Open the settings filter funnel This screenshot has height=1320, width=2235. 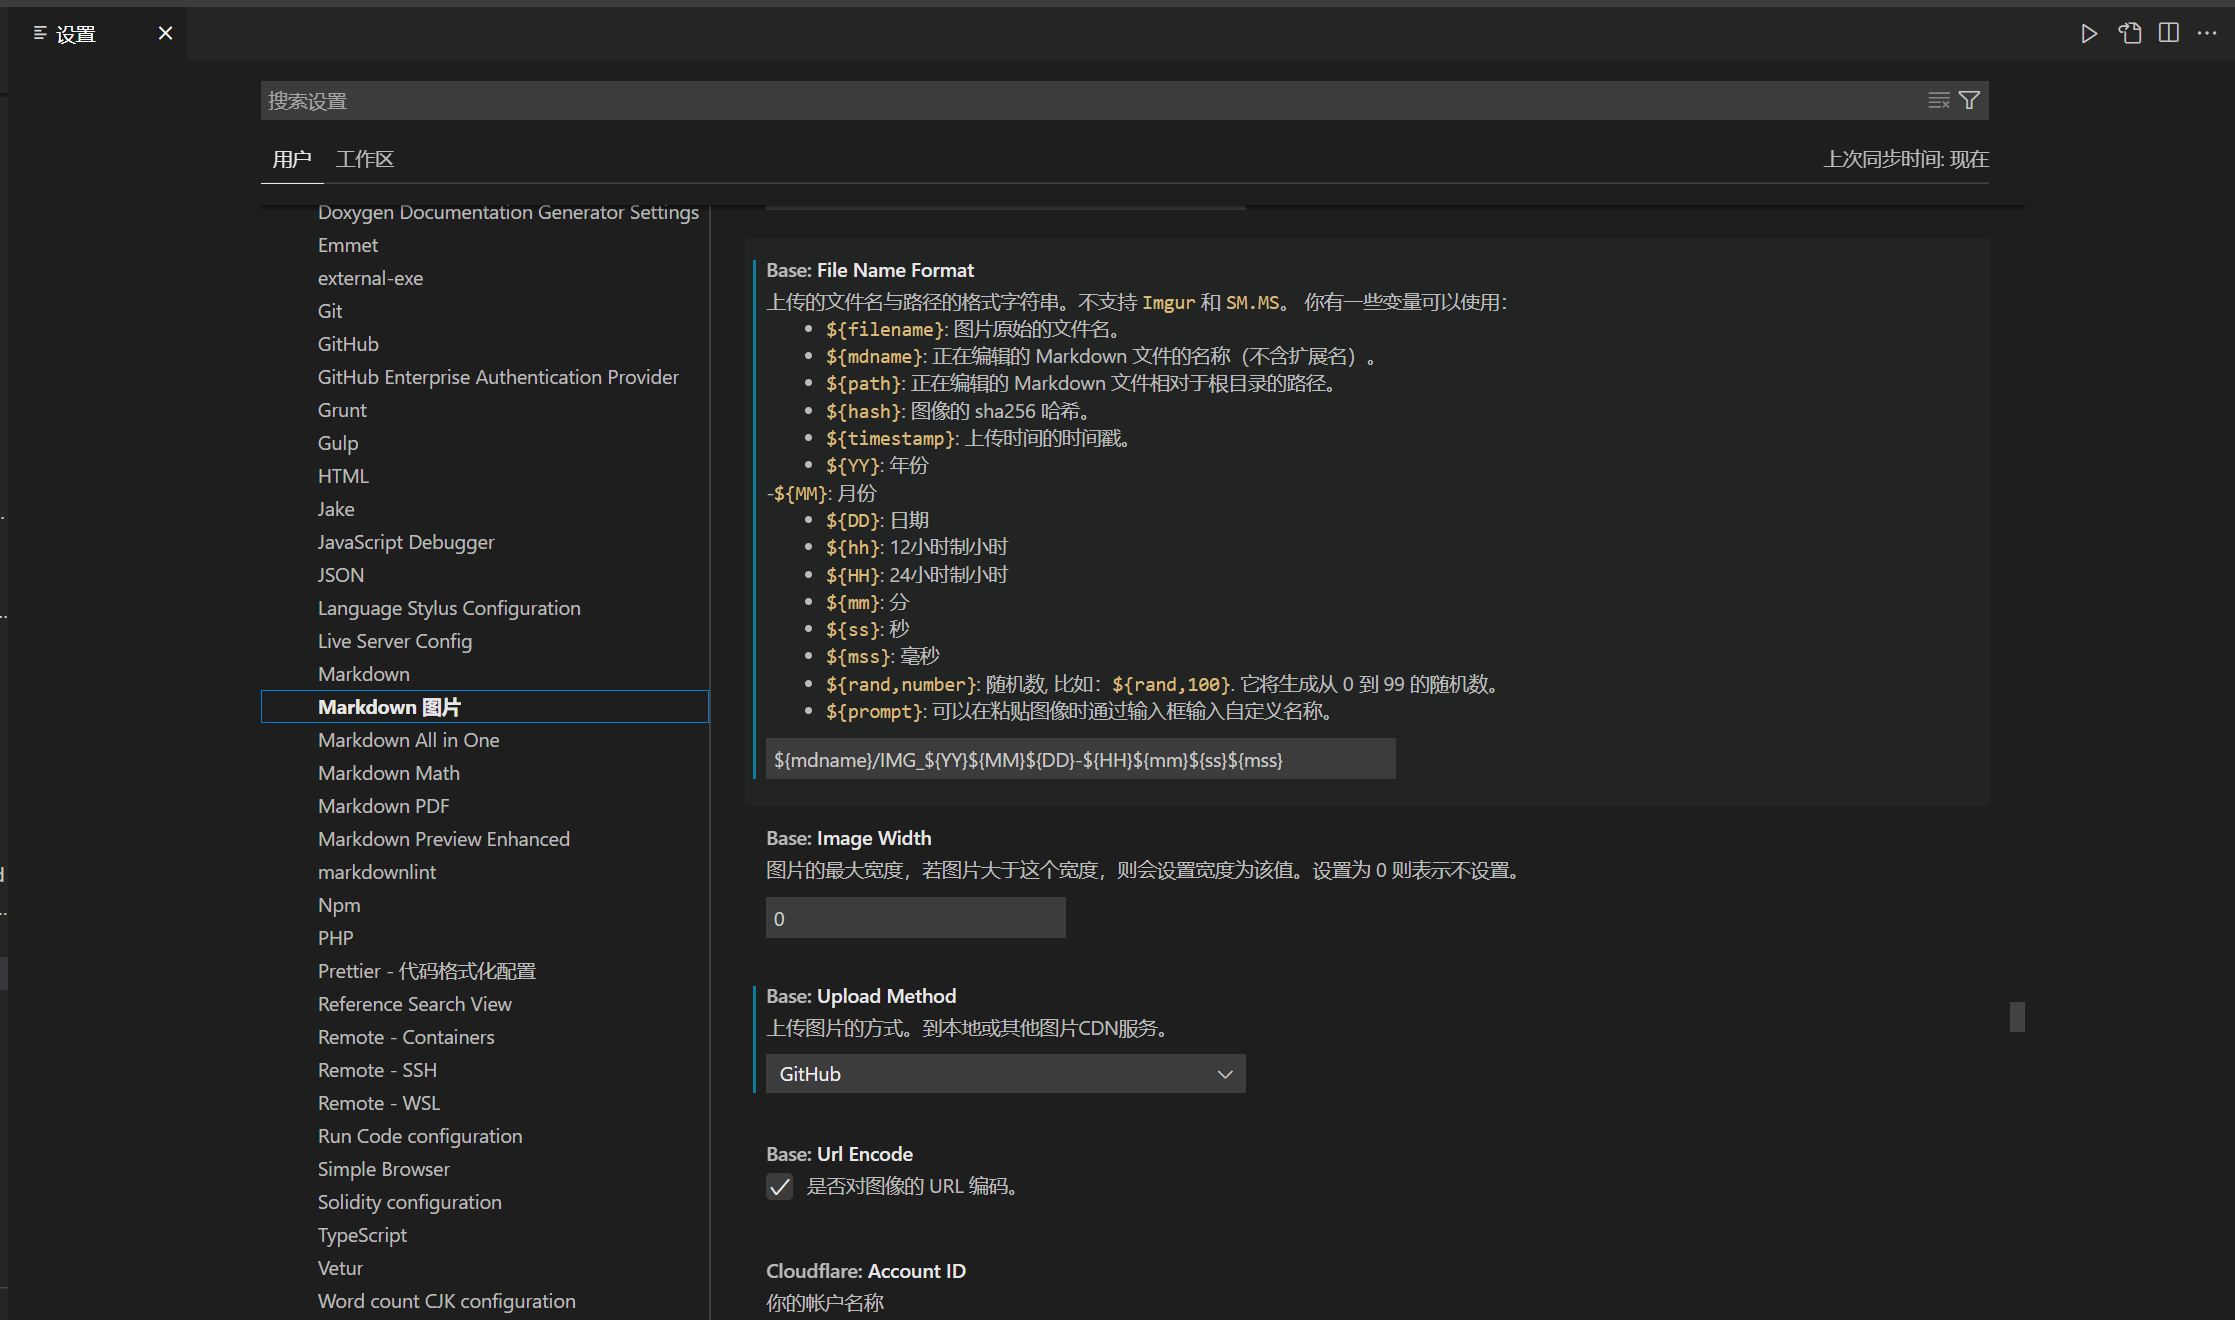point(1970,100)
